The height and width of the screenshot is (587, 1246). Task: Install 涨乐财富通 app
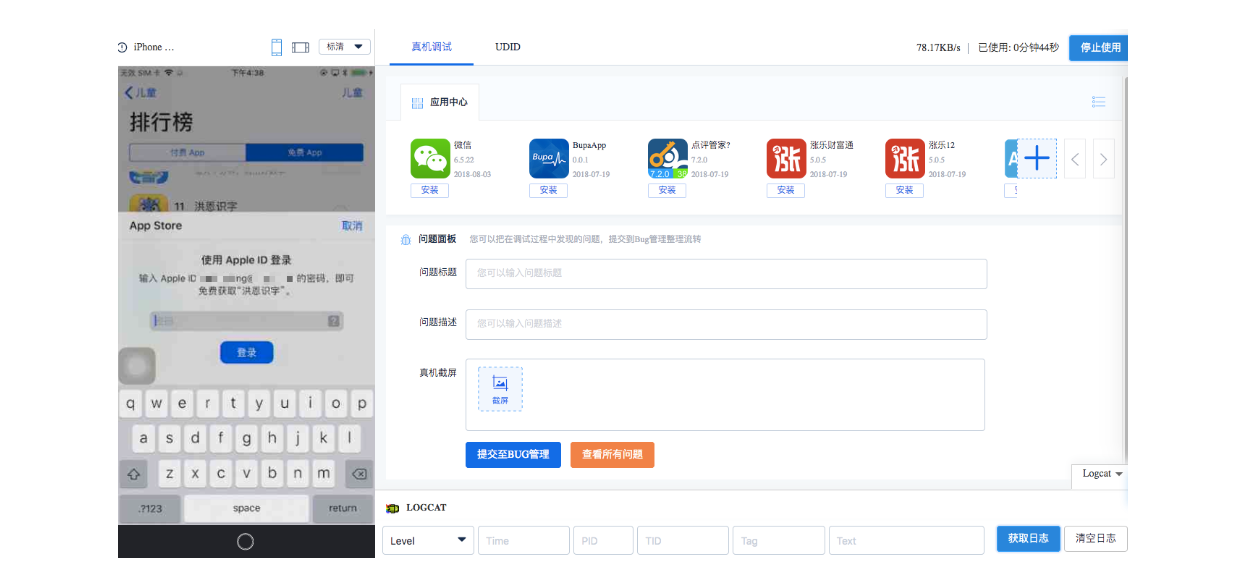[x=786, y=190]
